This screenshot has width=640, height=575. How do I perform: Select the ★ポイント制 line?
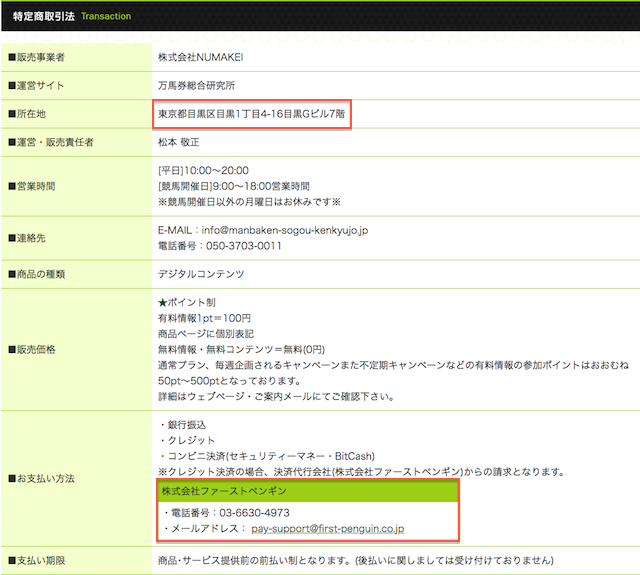(187, 302)
